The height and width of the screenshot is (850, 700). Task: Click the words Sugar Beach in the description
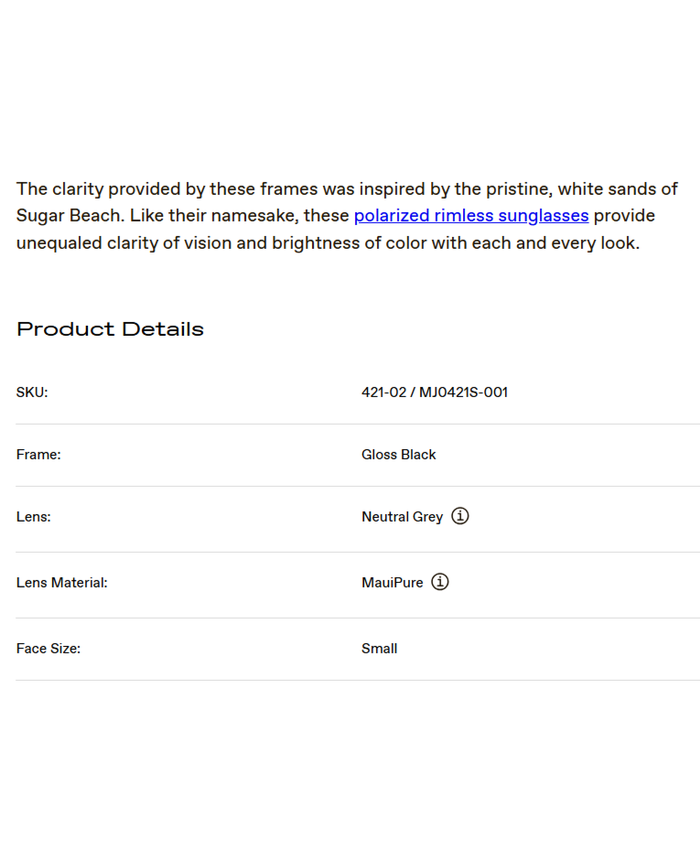click(64, 216)
